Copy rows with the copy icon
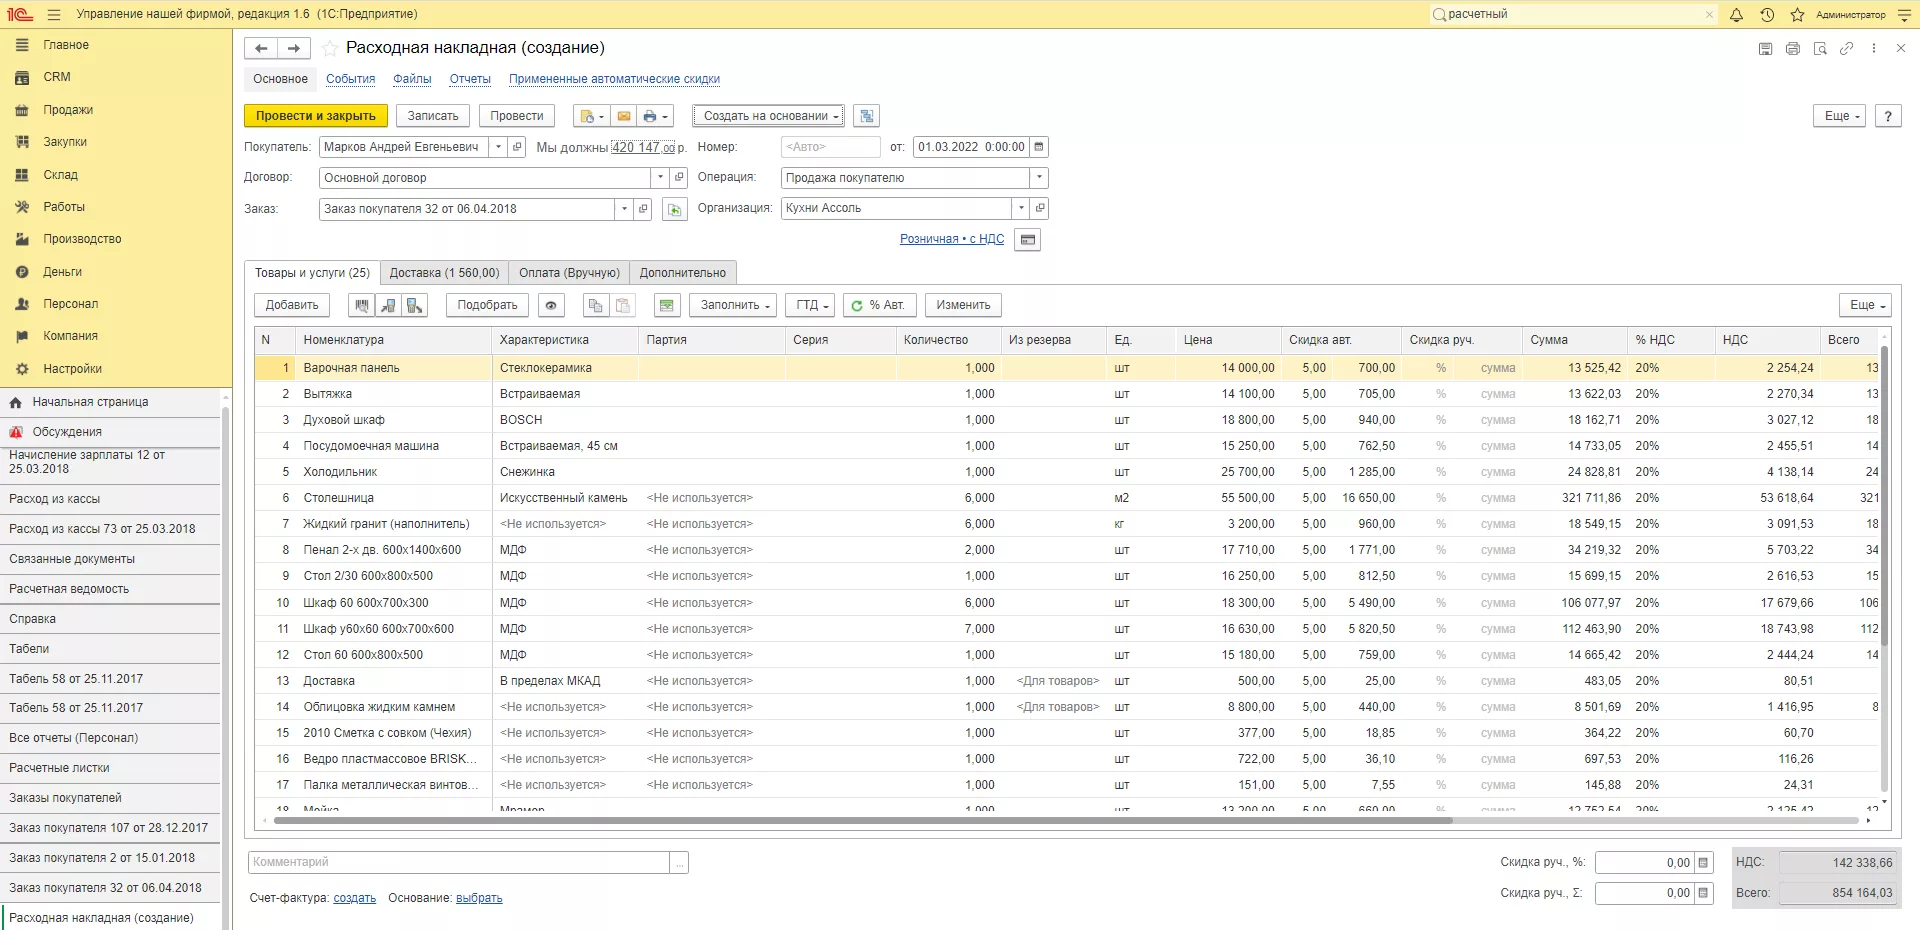 pos(596,305)
